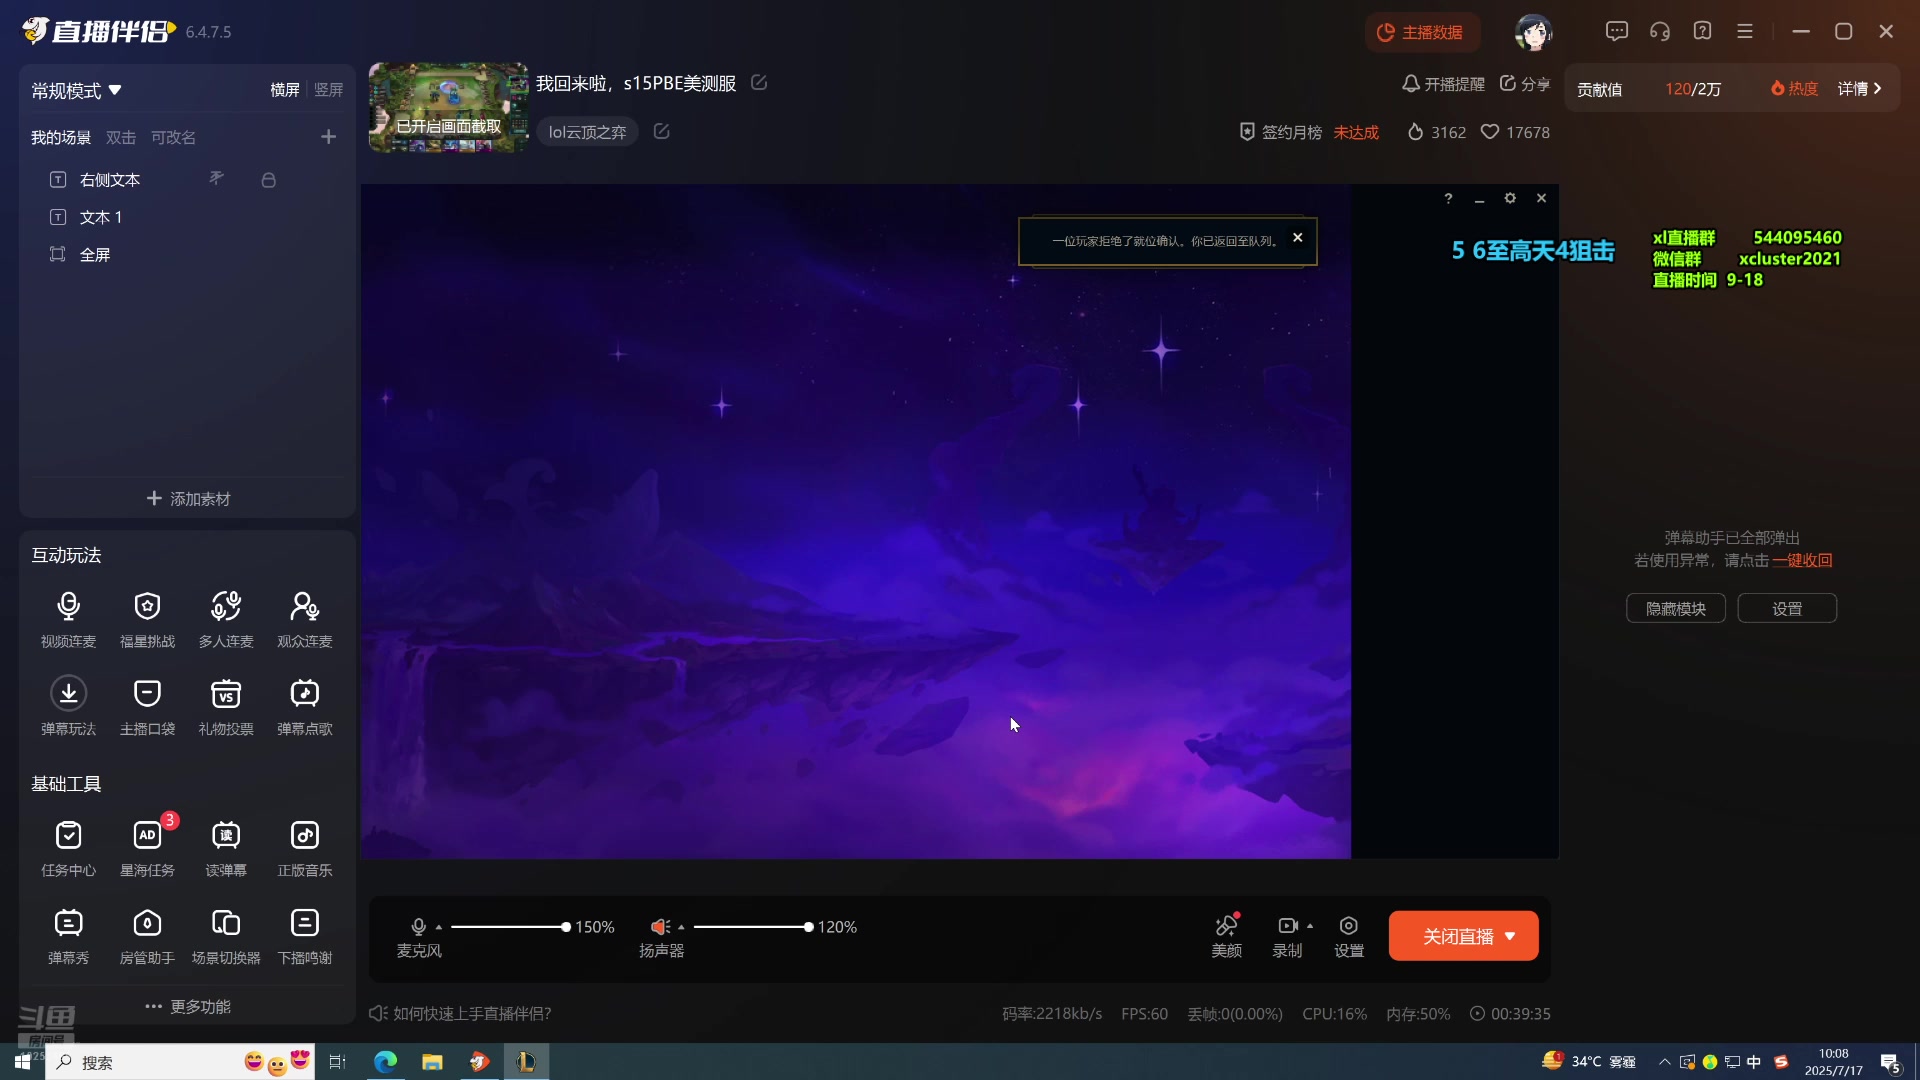Open 设置 next to the record button
This screenshot has height=1080, width=1920.
pyautogui.click(x=1349, y=936)
